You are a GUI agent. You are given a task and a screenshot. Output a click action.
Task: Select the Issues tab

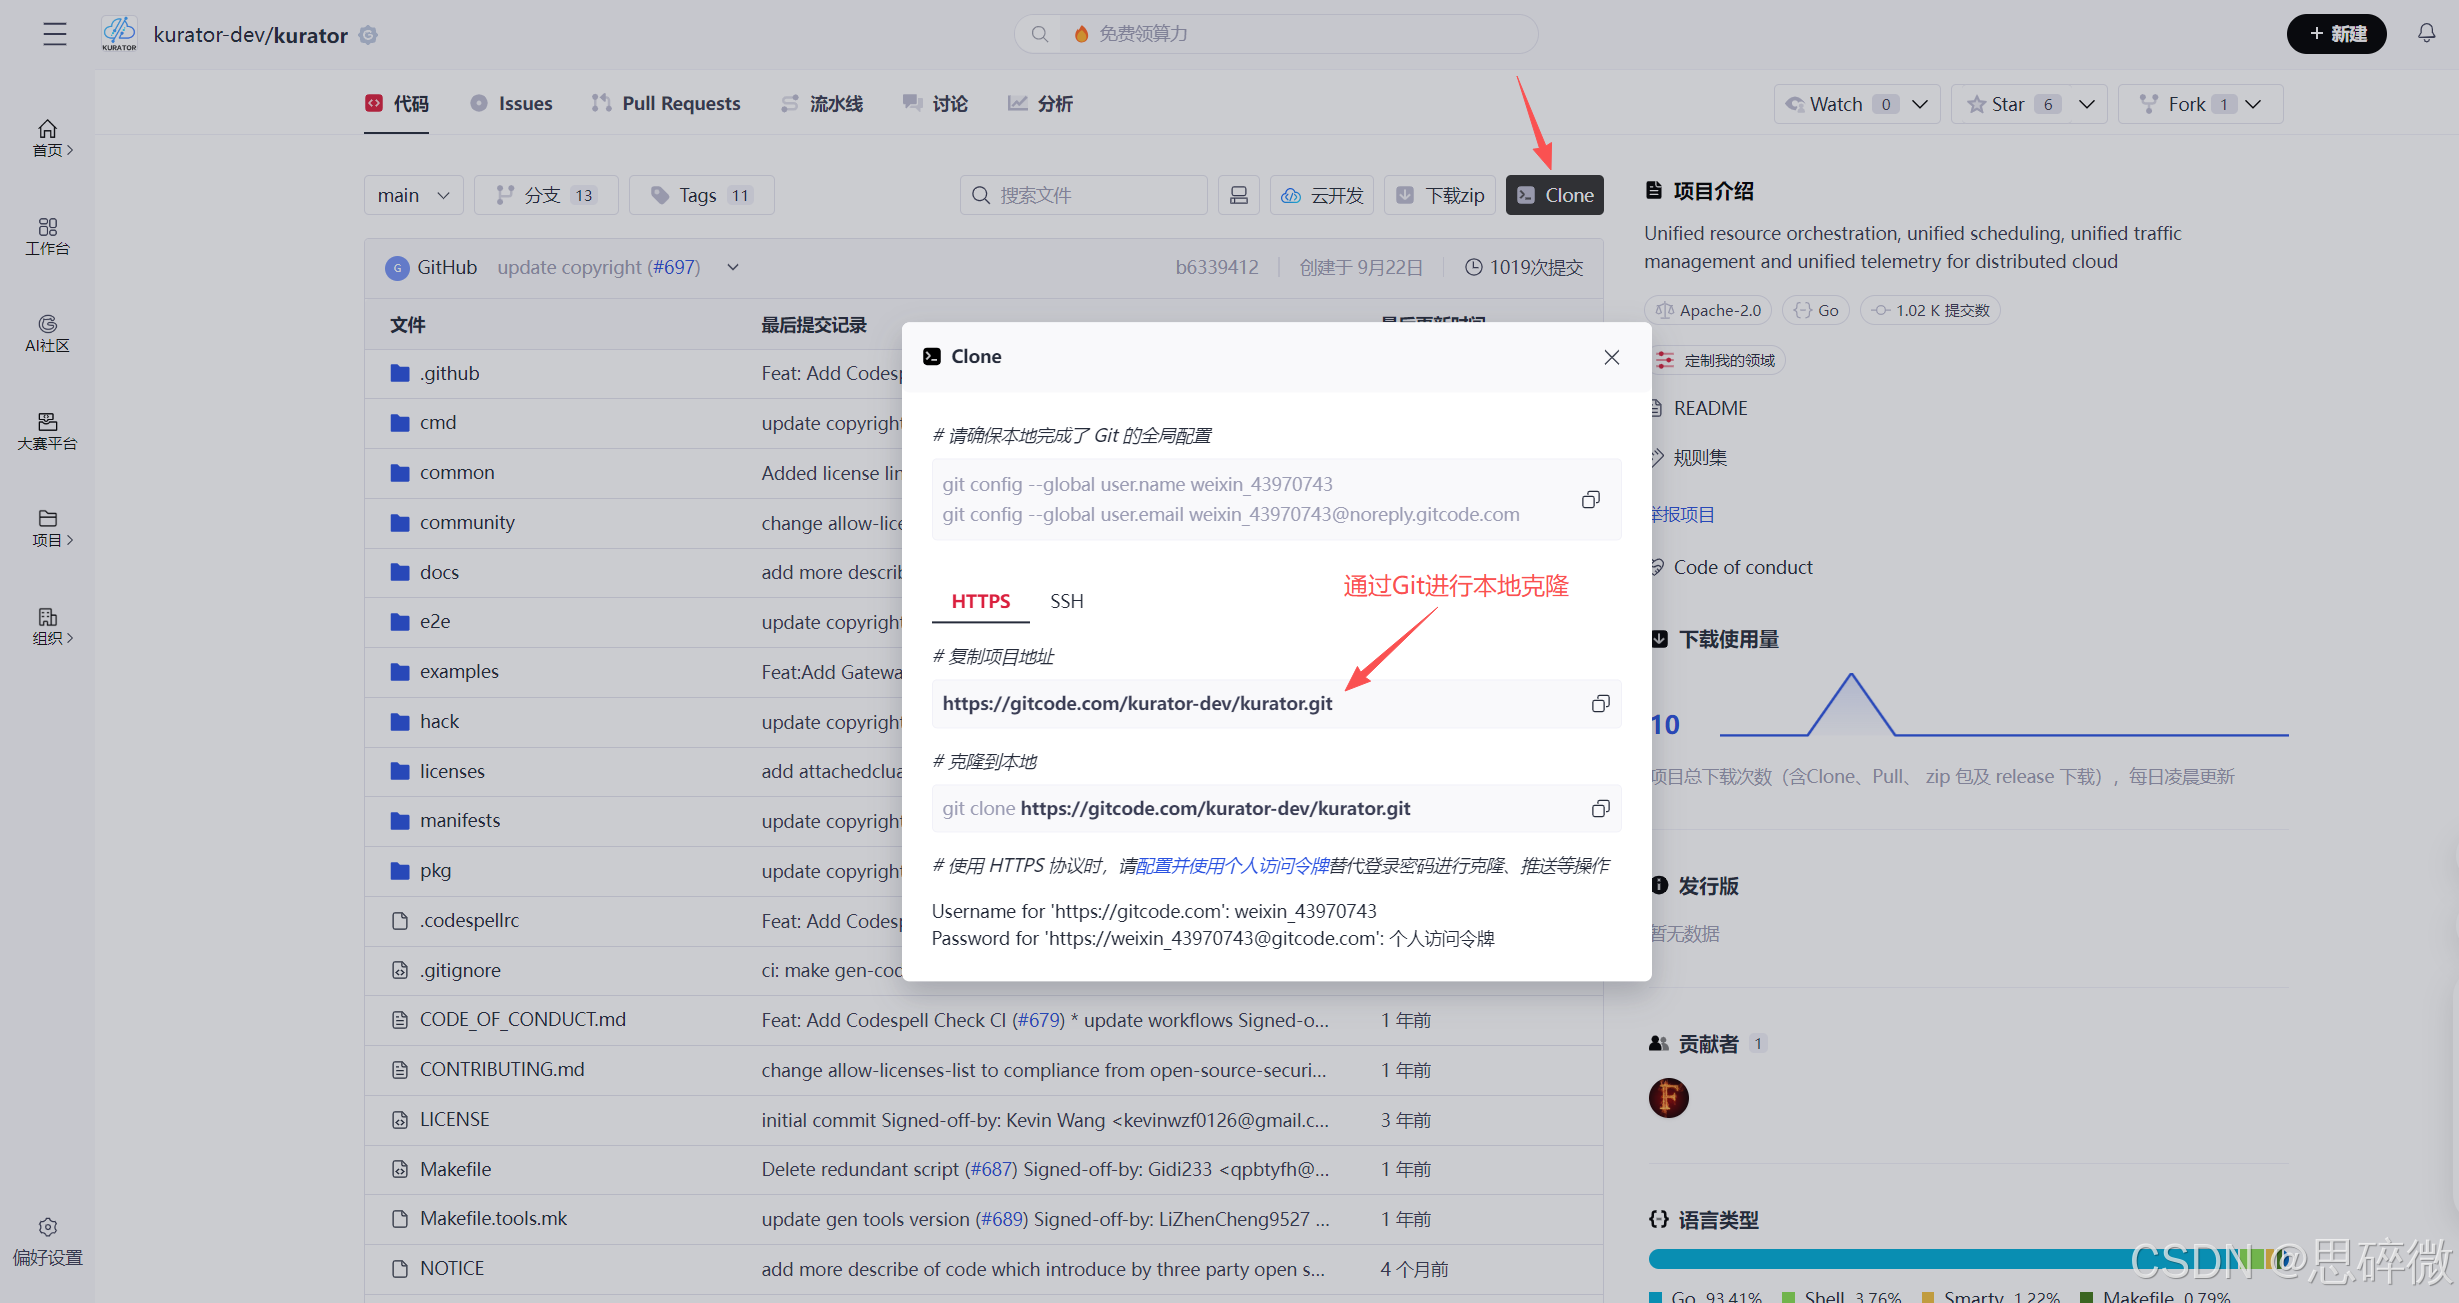(x=511, y=103)
